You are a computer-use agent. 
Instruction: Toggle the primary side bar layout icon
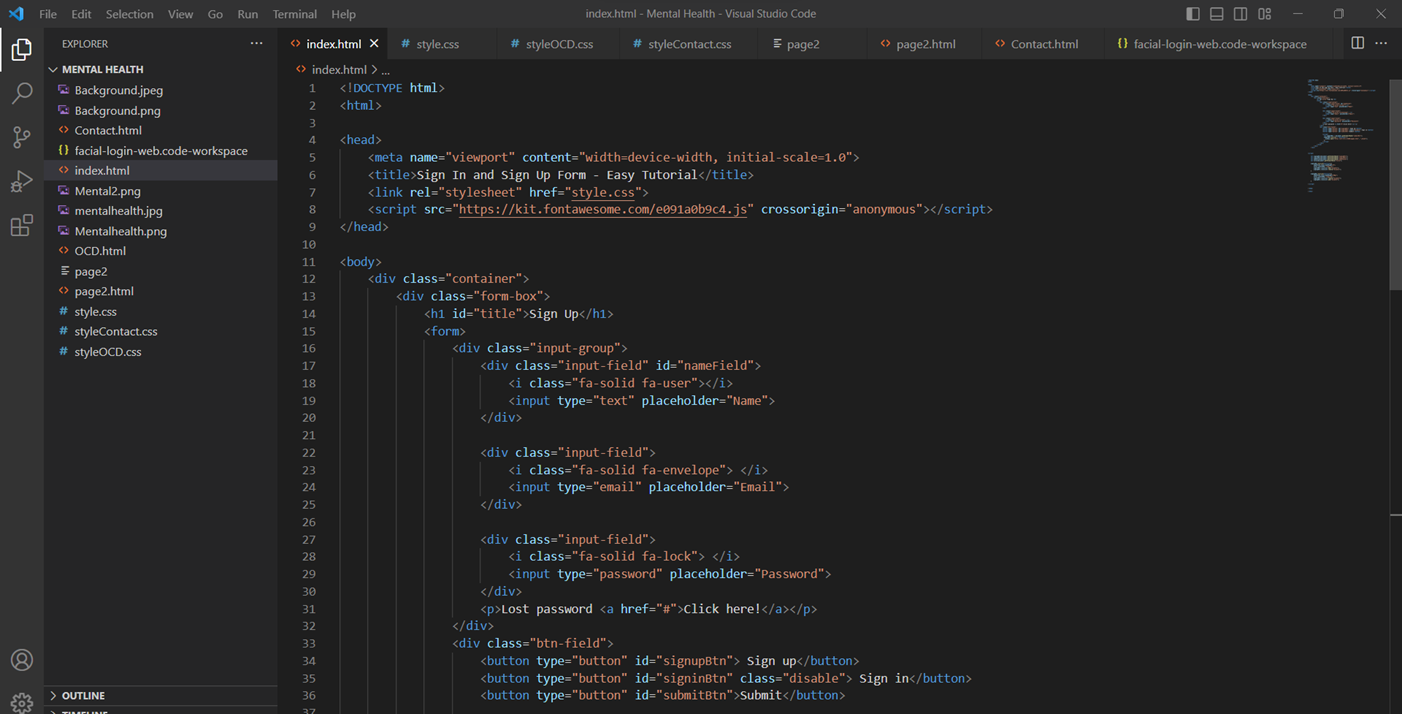point(1193,14)
